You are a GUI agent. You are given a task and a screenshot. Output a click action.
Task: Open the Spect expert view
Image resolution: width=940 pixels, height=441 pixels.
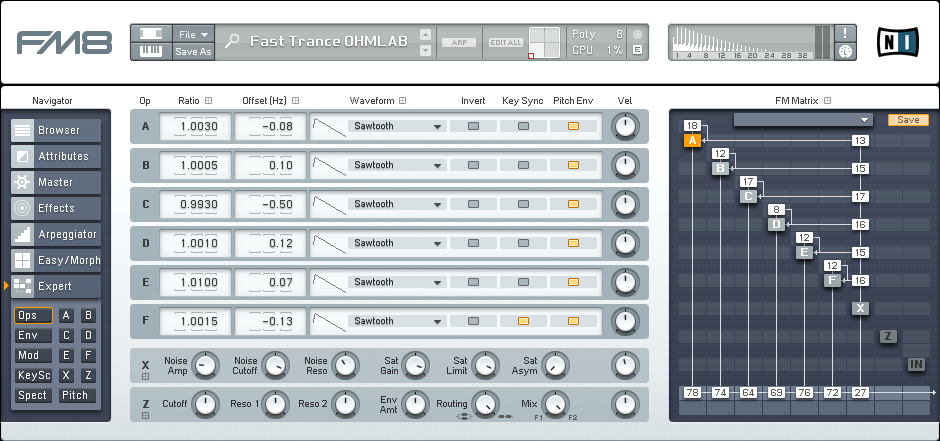(x=34, y=395)
